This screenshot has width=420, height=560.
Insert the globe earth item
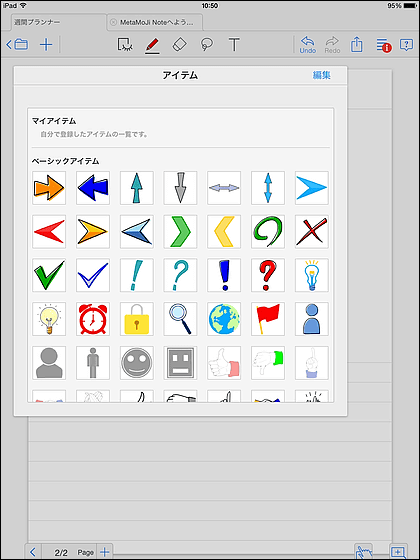[x=224, y=319]
